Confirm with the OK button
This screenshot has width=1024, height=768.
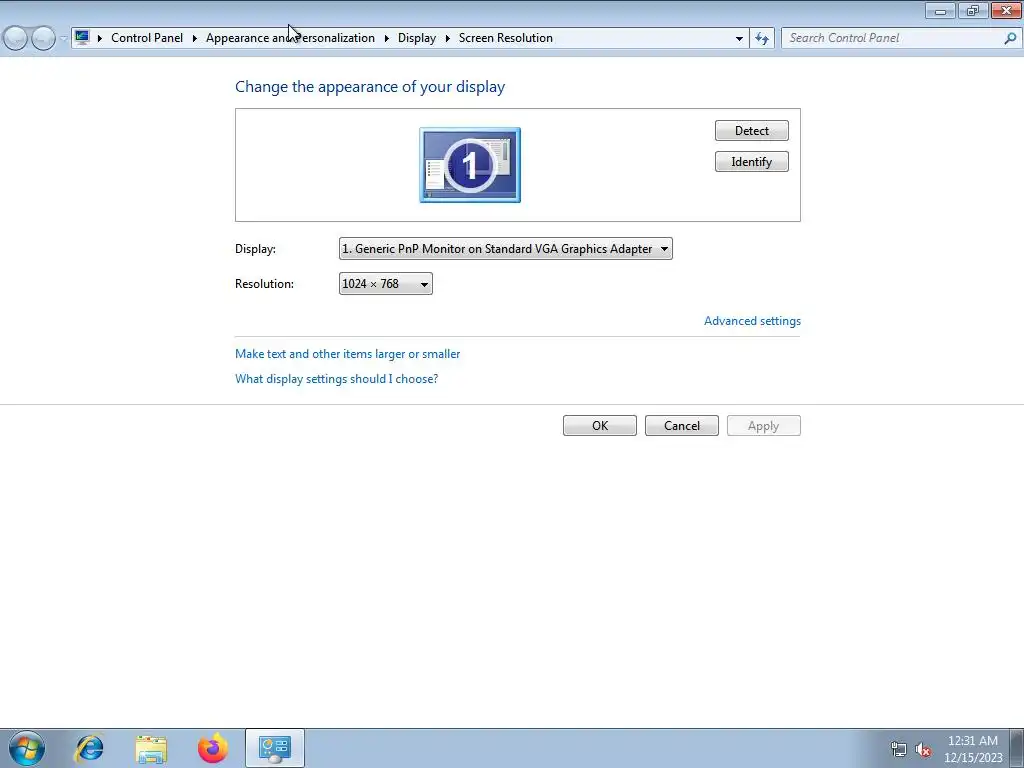(x=600, y=426)
